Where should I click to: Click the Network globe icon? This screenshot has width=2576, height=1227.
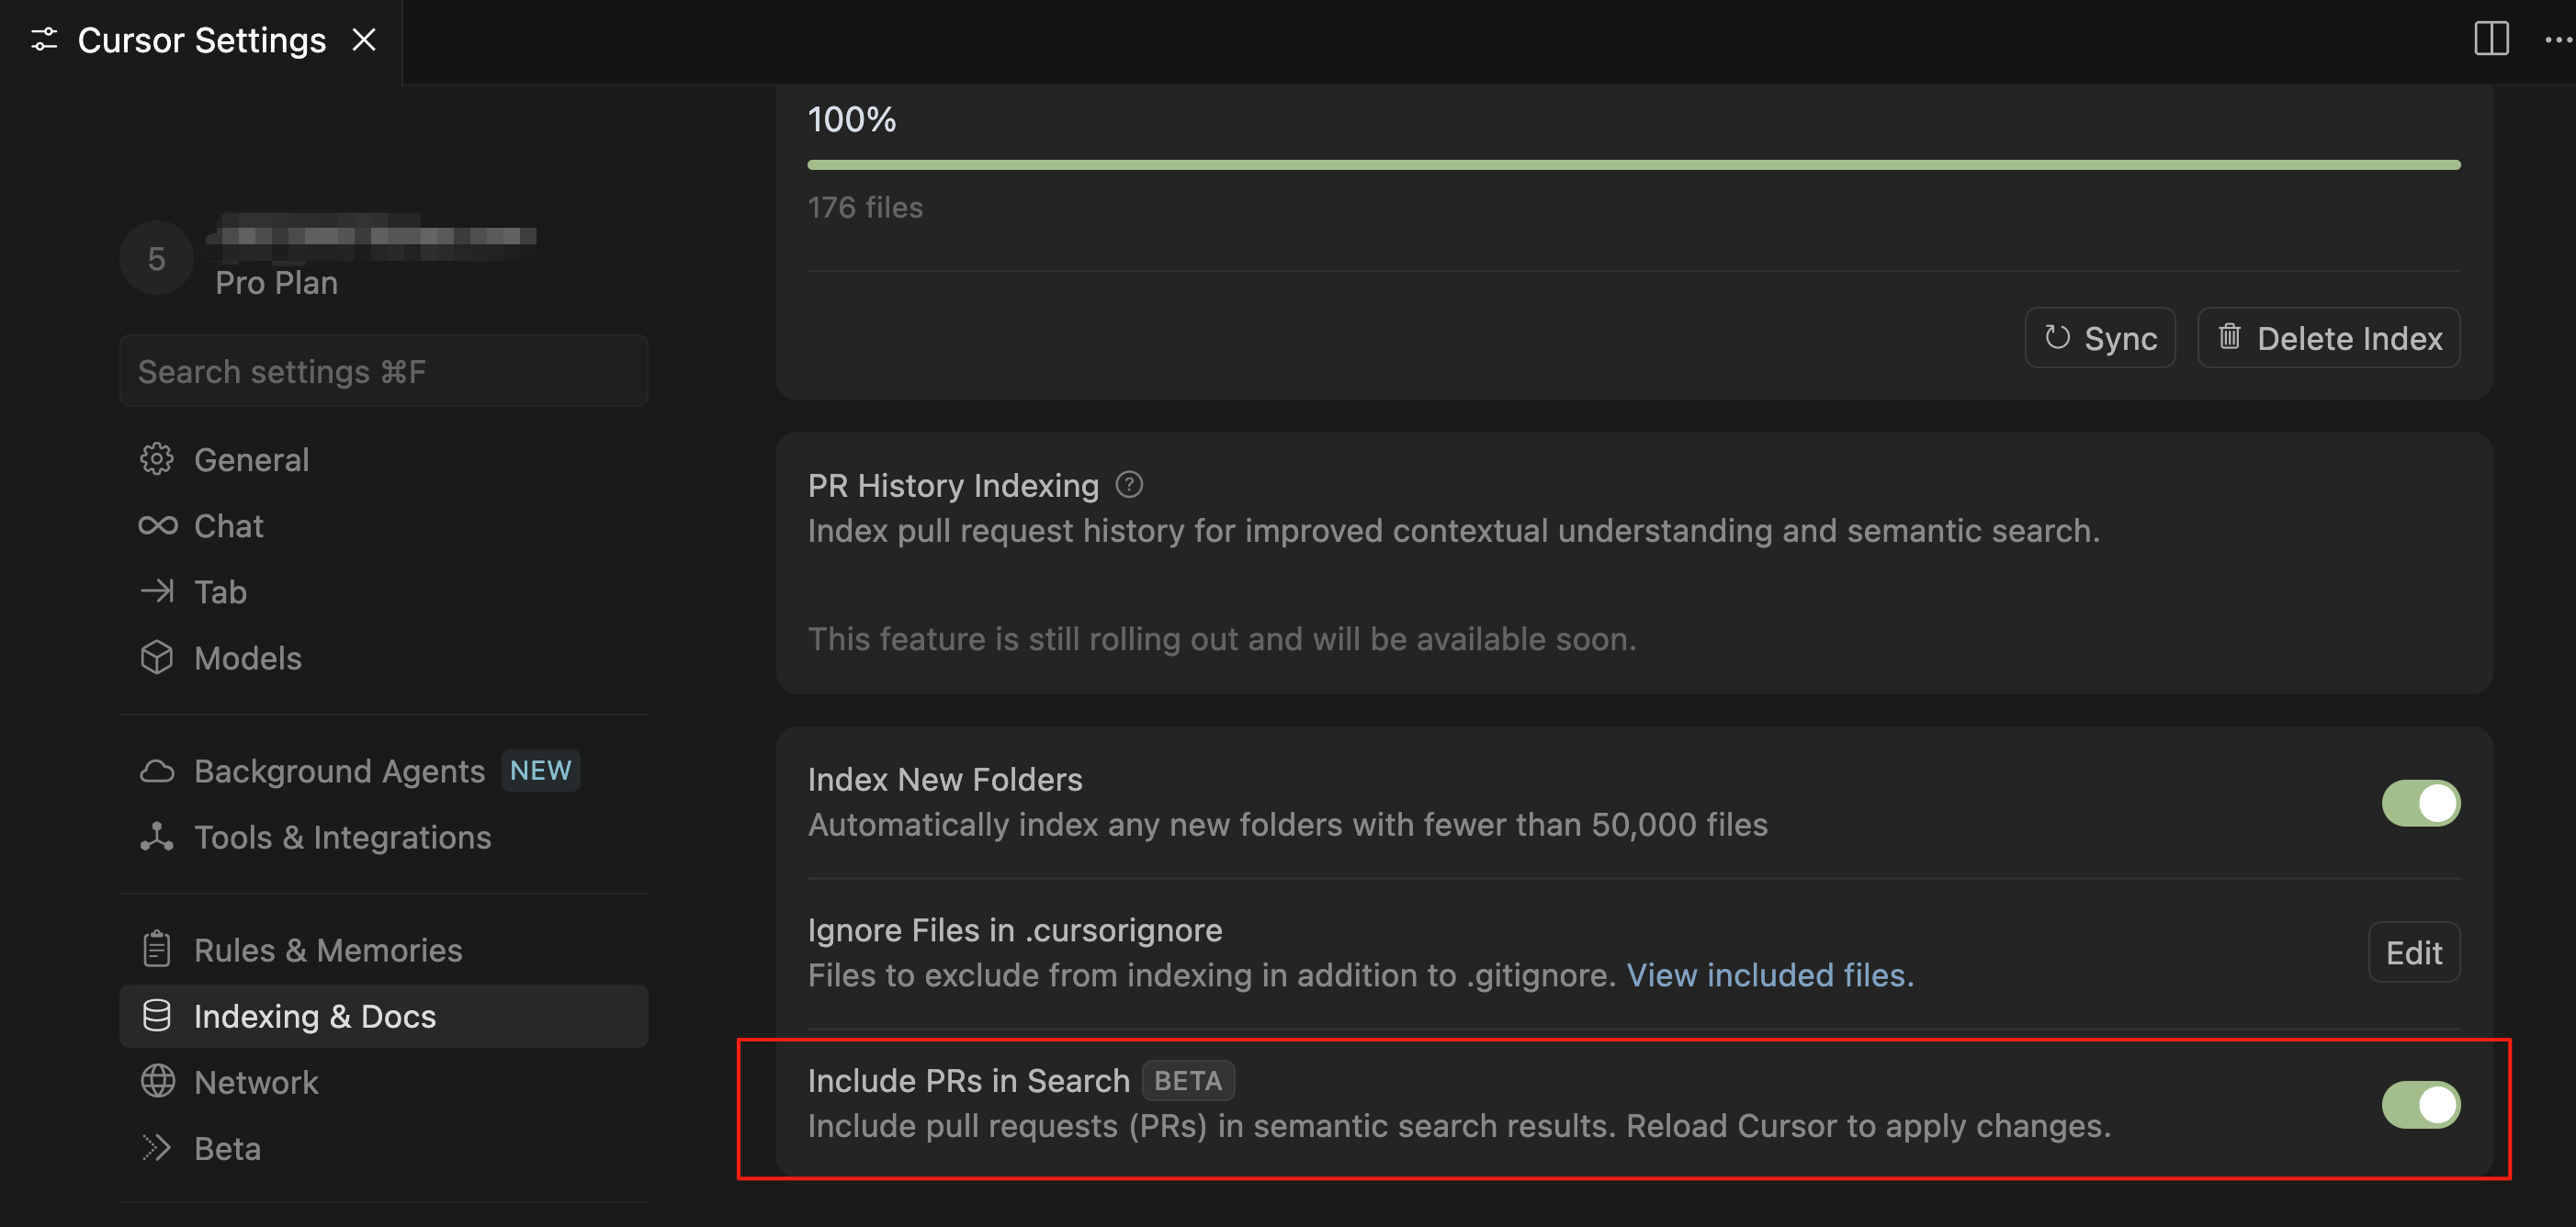point(157,1081)
